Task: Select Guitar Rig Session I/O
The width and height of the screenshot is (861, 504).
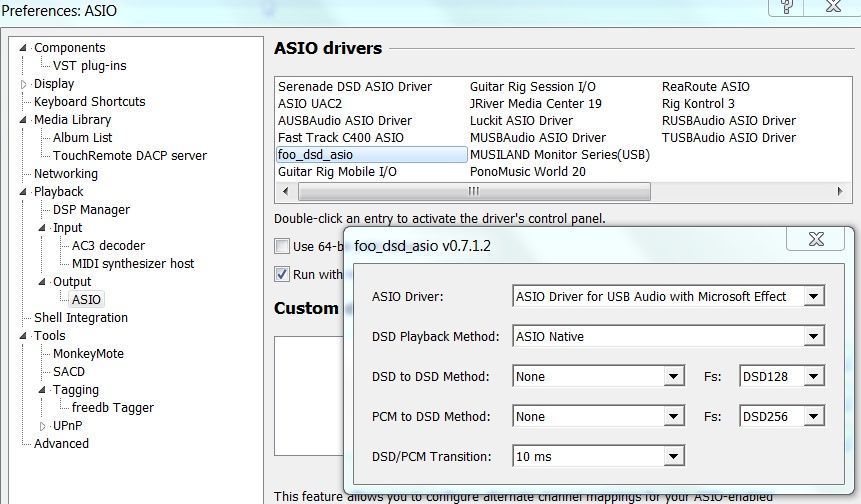Action: pyautogui.click(x=533, y=87)
